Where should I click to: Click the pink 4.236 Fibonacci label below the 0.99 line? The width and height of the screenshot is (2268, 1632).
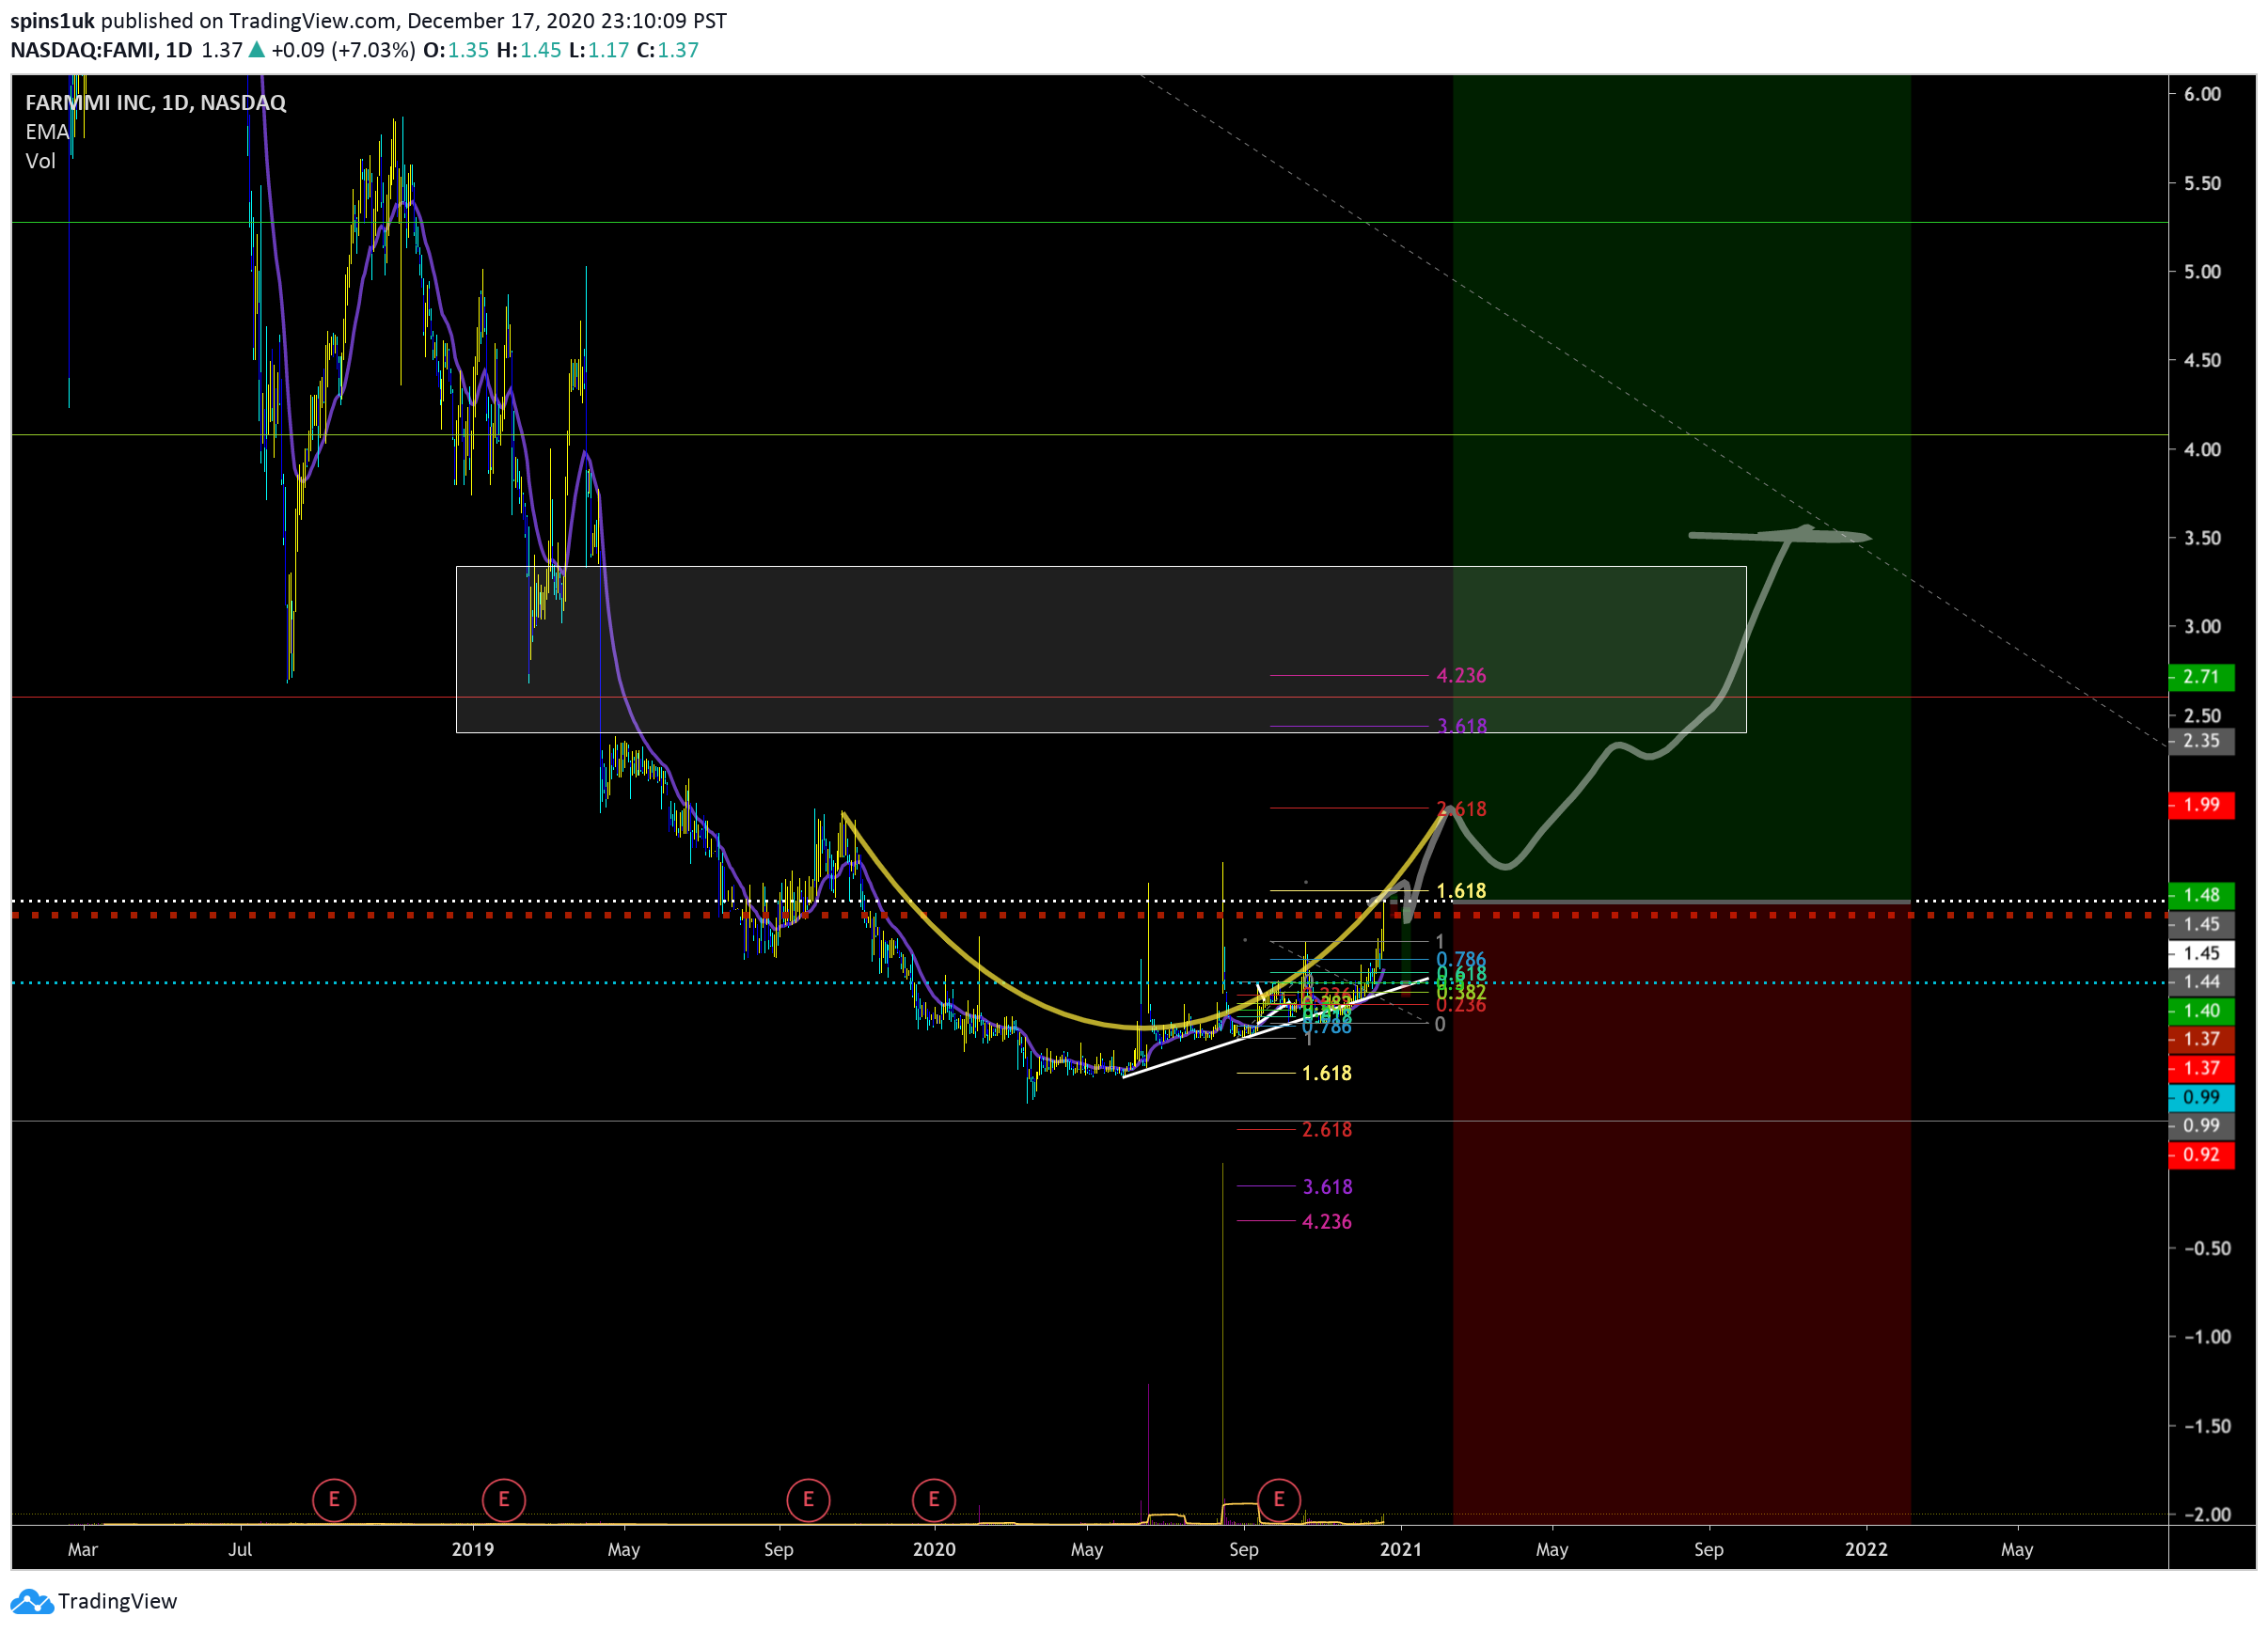(x=1326, y=1221)
